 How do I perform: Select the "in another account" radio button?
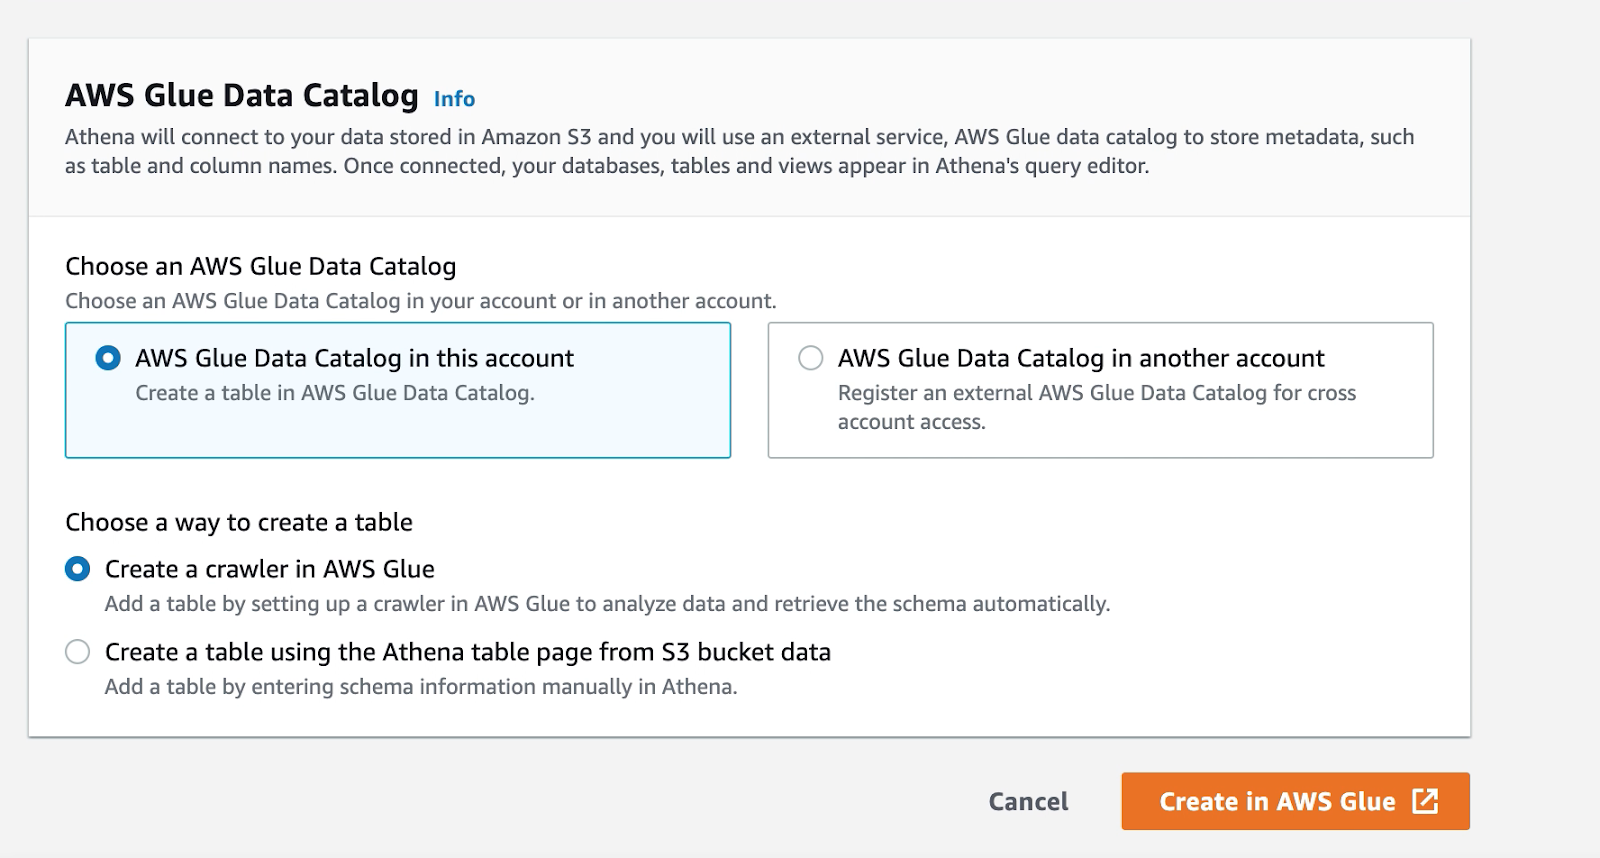click(x=811, y=358)
